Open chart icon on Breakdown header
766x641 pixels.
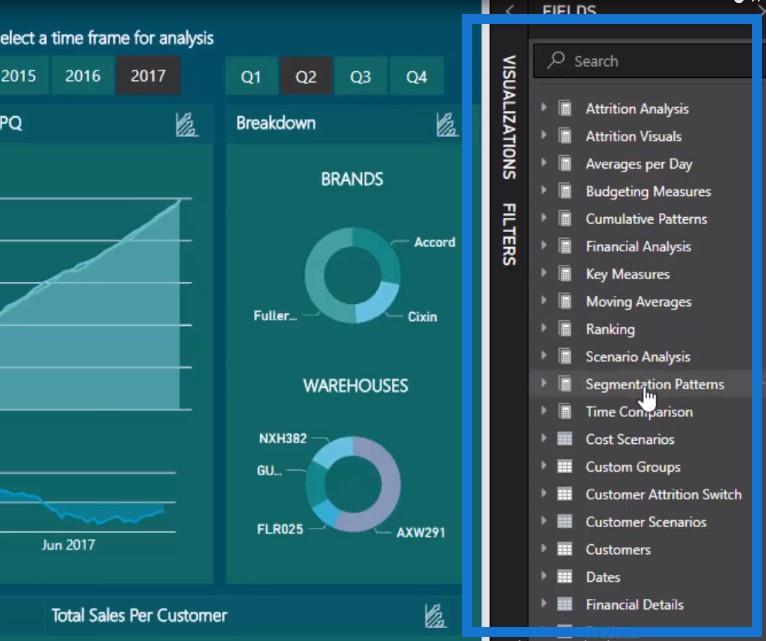447,125
